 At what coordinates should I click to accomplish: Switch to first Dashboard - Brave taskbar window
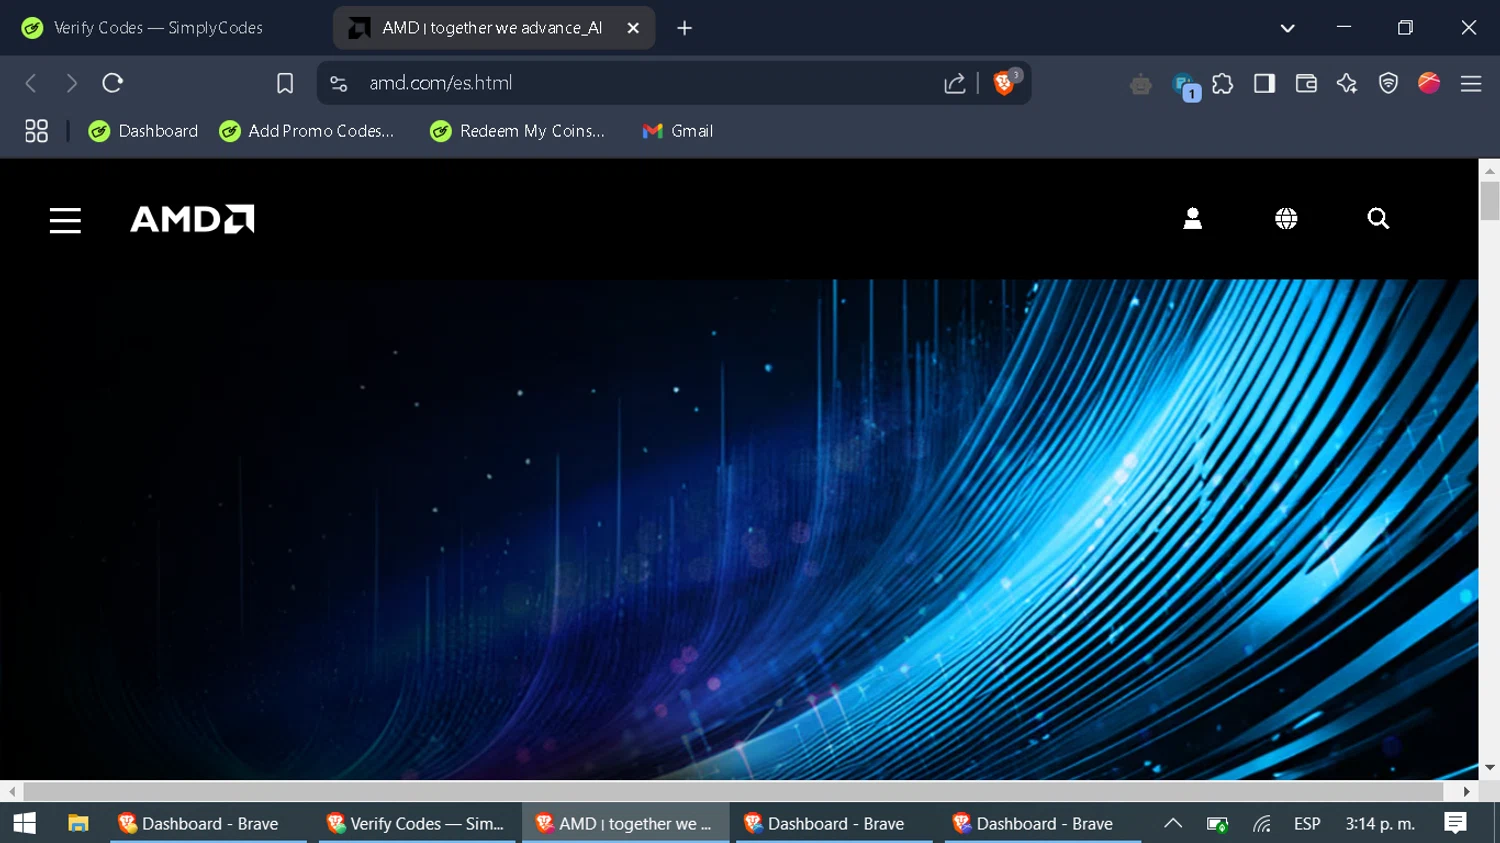pos(208,823)
